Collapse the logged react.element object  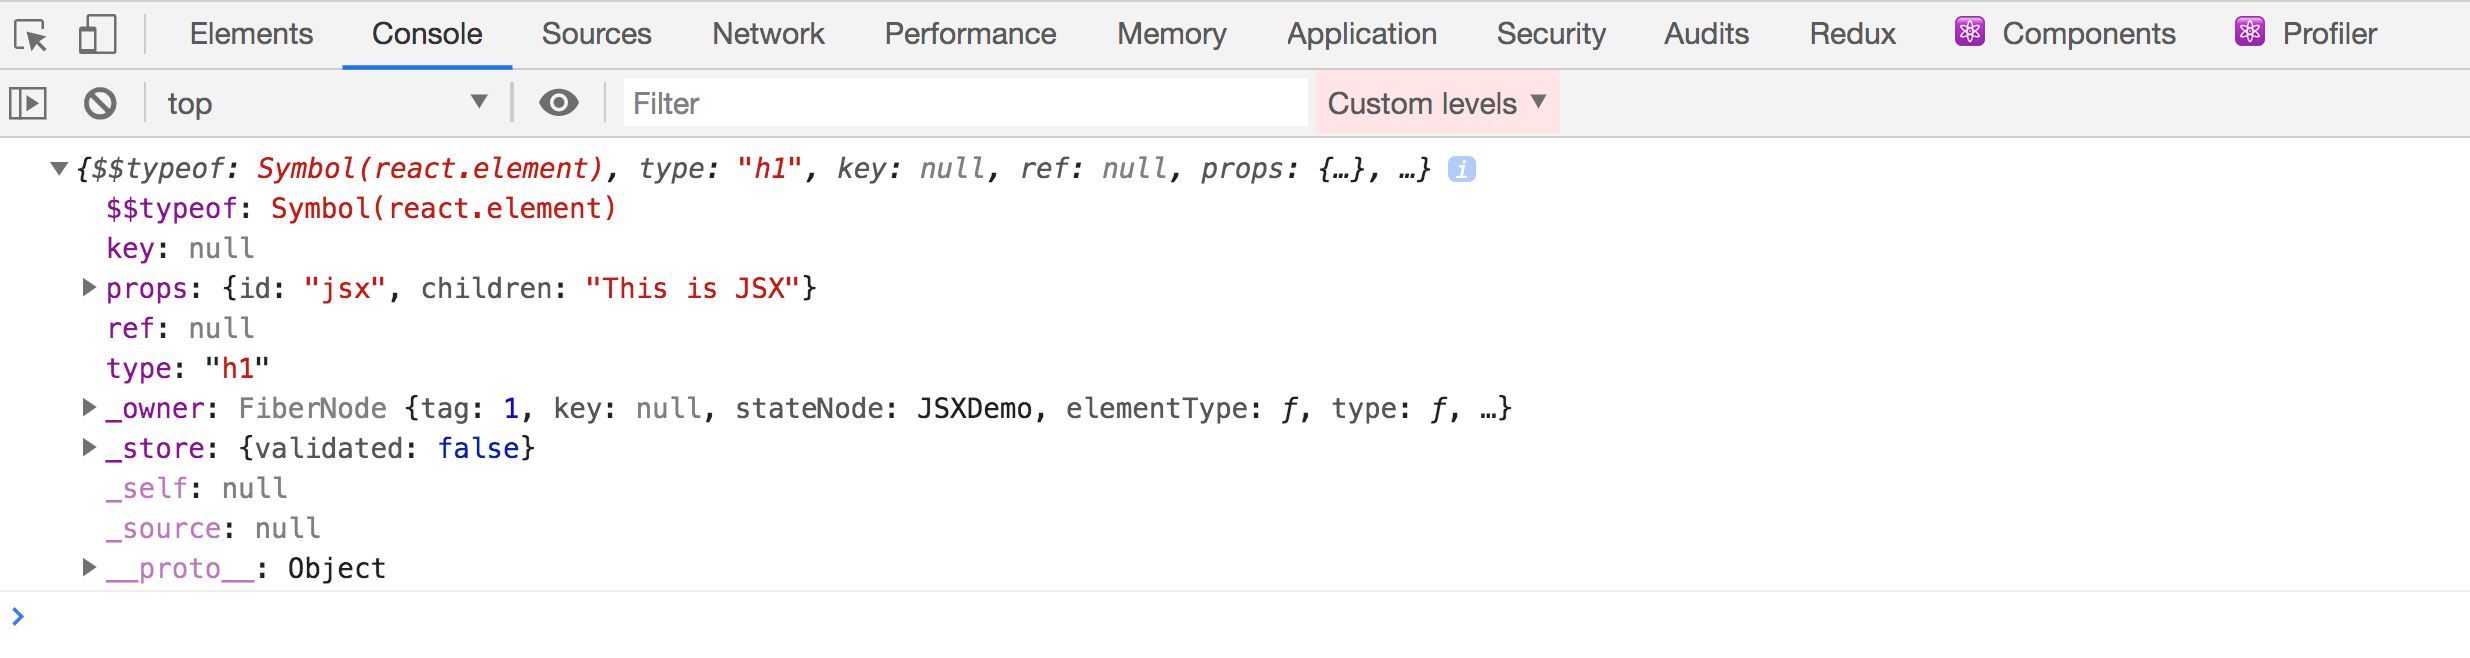pyautogui.click(x=59, y=169)
